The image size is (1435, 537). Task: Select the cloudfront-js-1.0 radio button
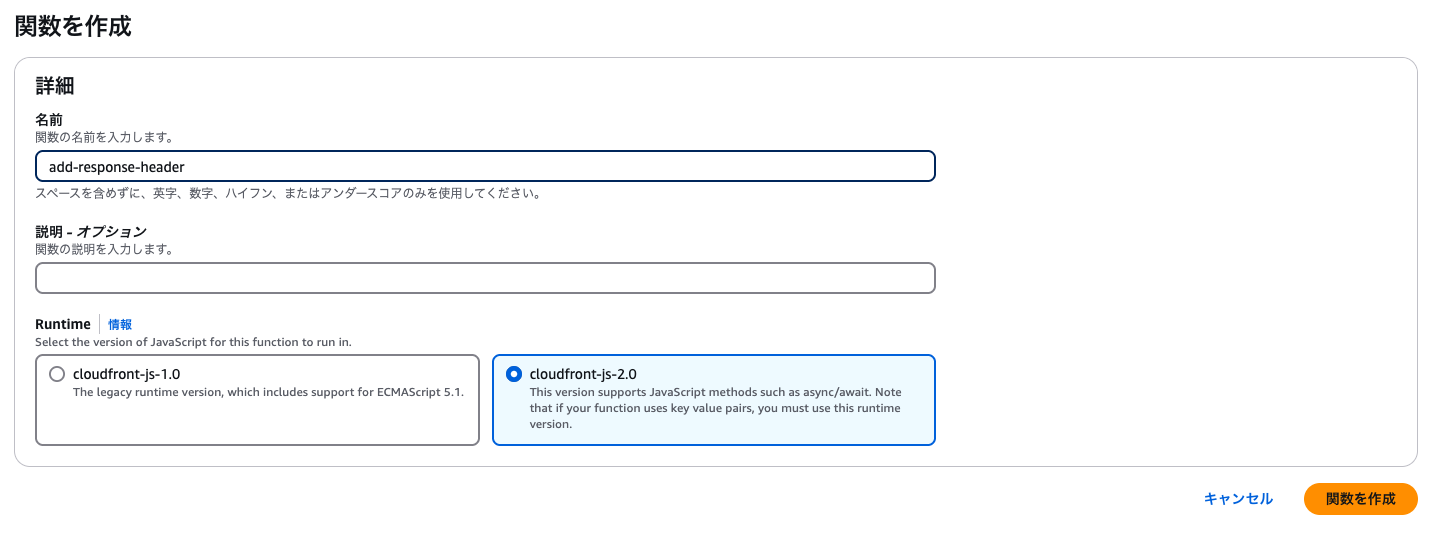57,374
